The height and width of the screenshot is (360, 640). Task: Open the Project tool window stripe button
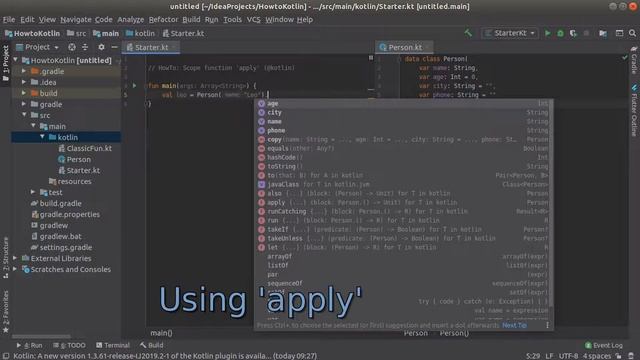coord(5,63)
